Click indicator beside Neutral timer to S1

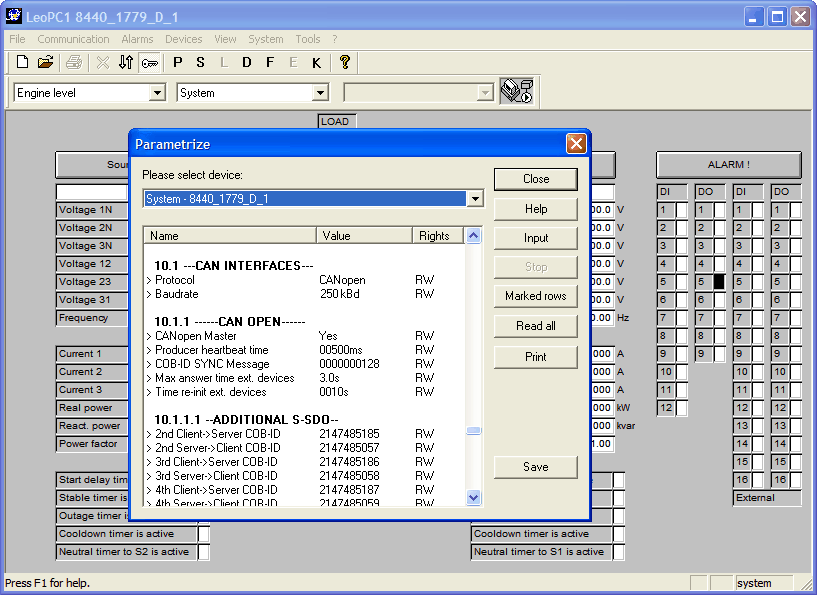pos(618,552)
